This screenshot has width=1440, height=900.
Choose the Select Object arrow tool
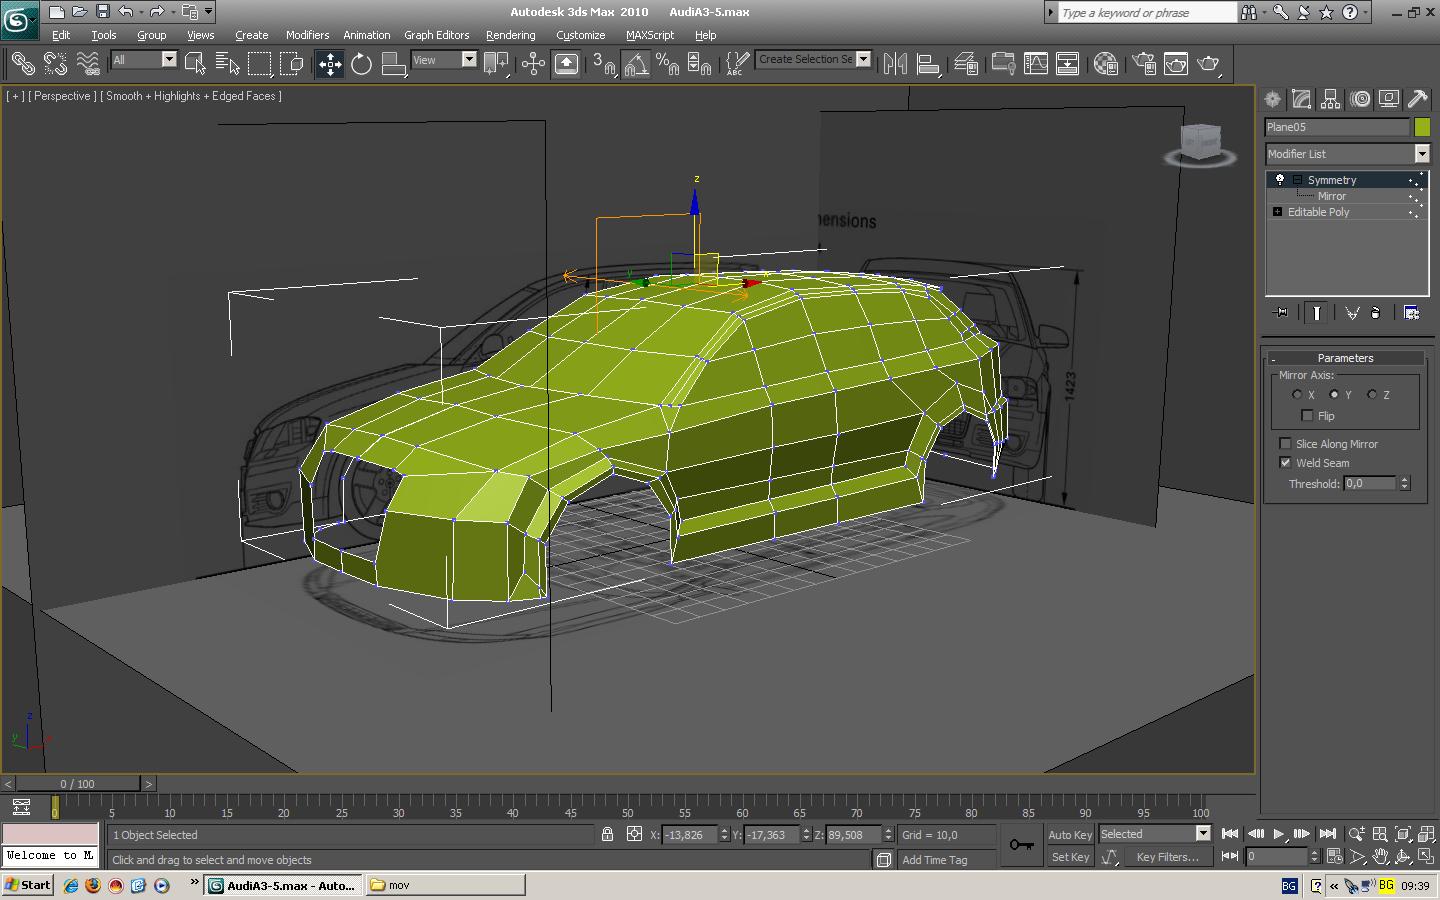(x=195, y=64)
